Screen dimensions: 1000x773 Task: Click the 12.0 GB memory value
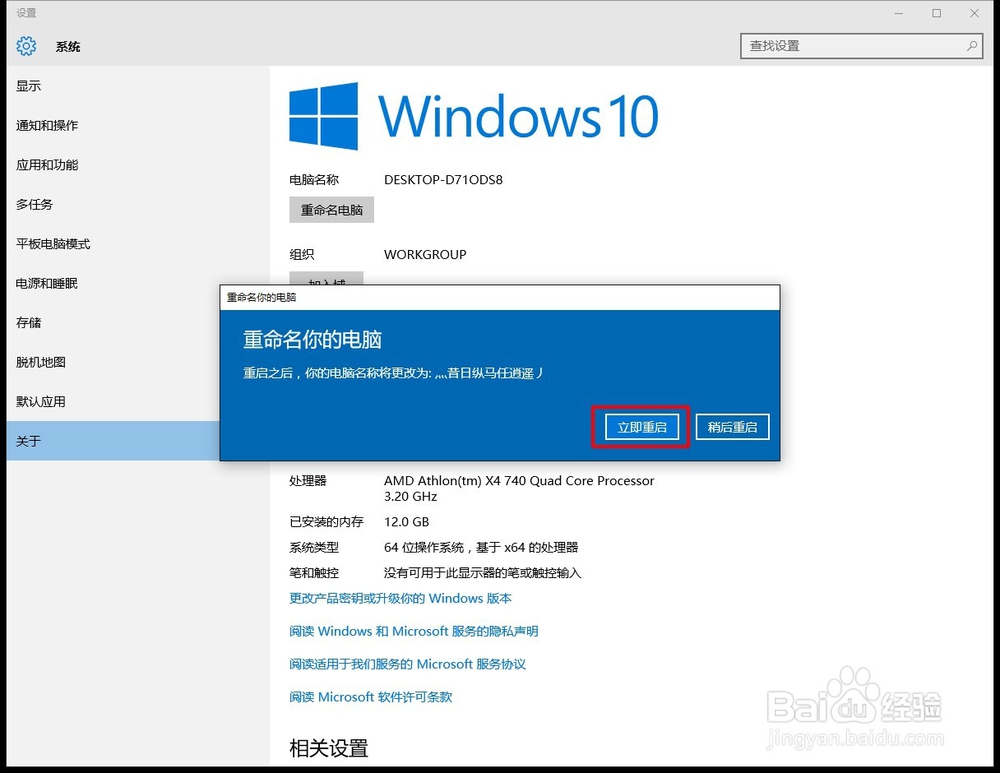[x=406, y=522]
